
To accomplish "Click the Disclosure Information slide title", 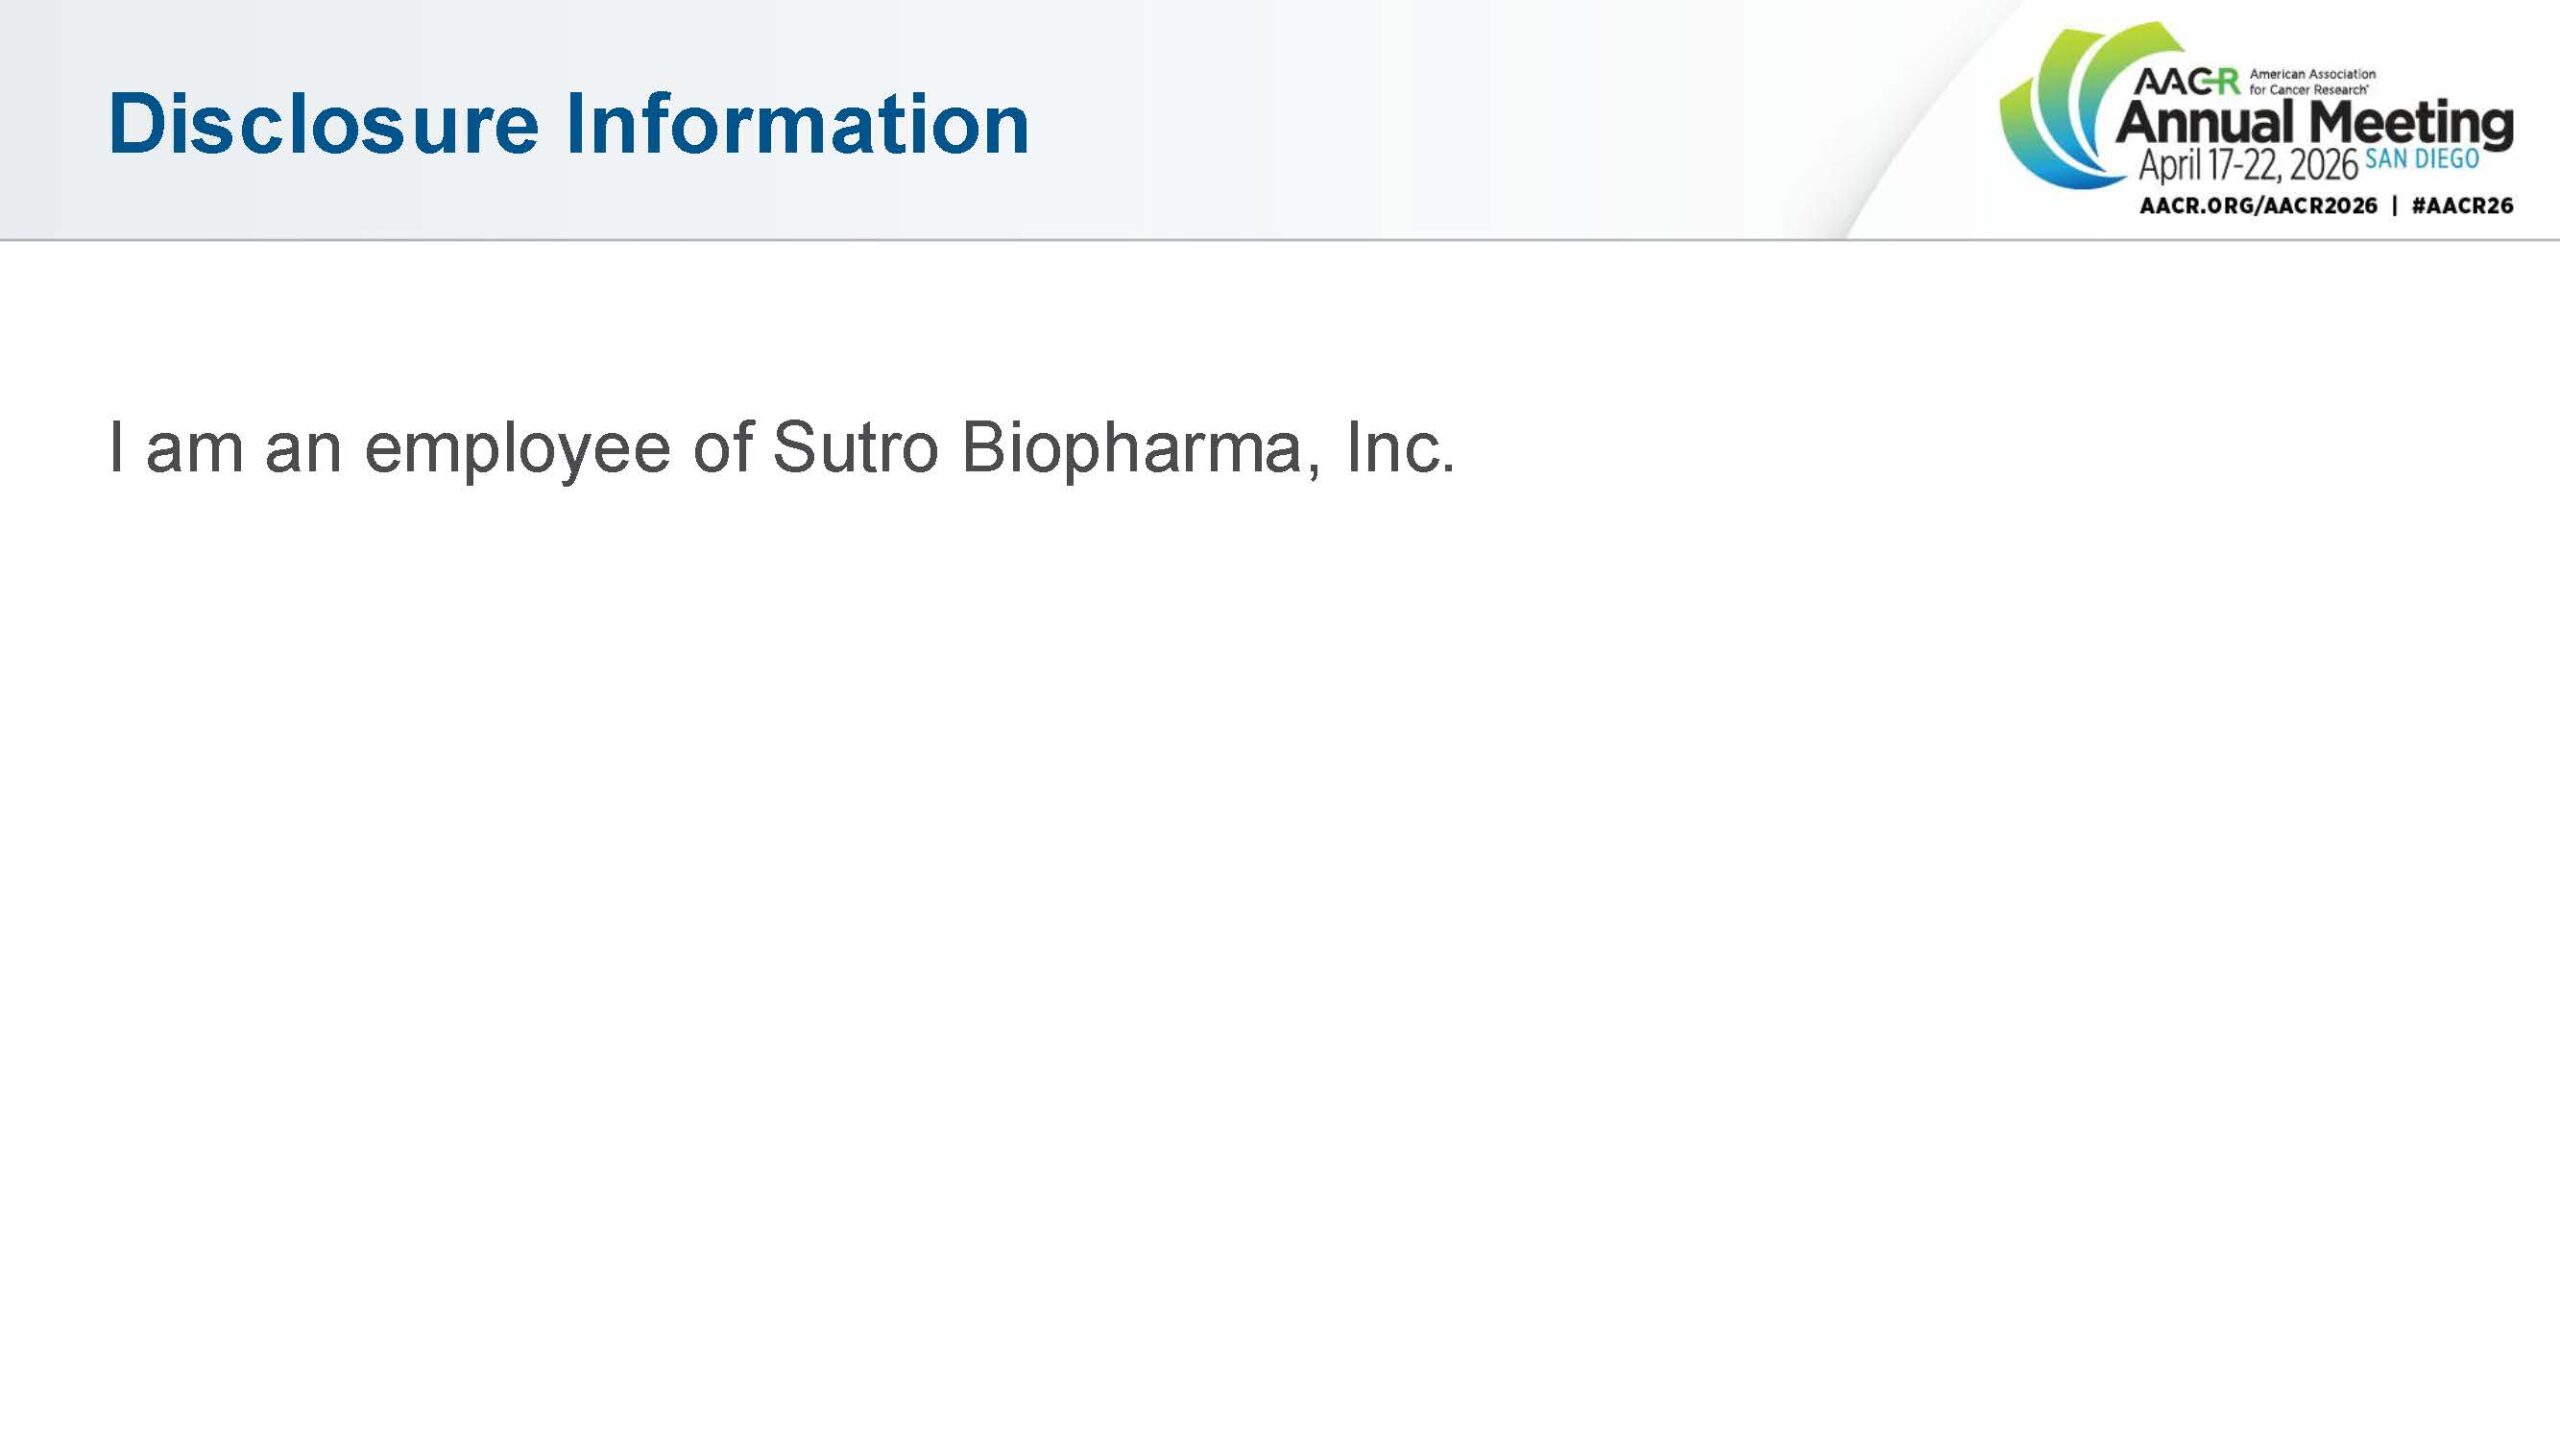I will click(568, 124).
